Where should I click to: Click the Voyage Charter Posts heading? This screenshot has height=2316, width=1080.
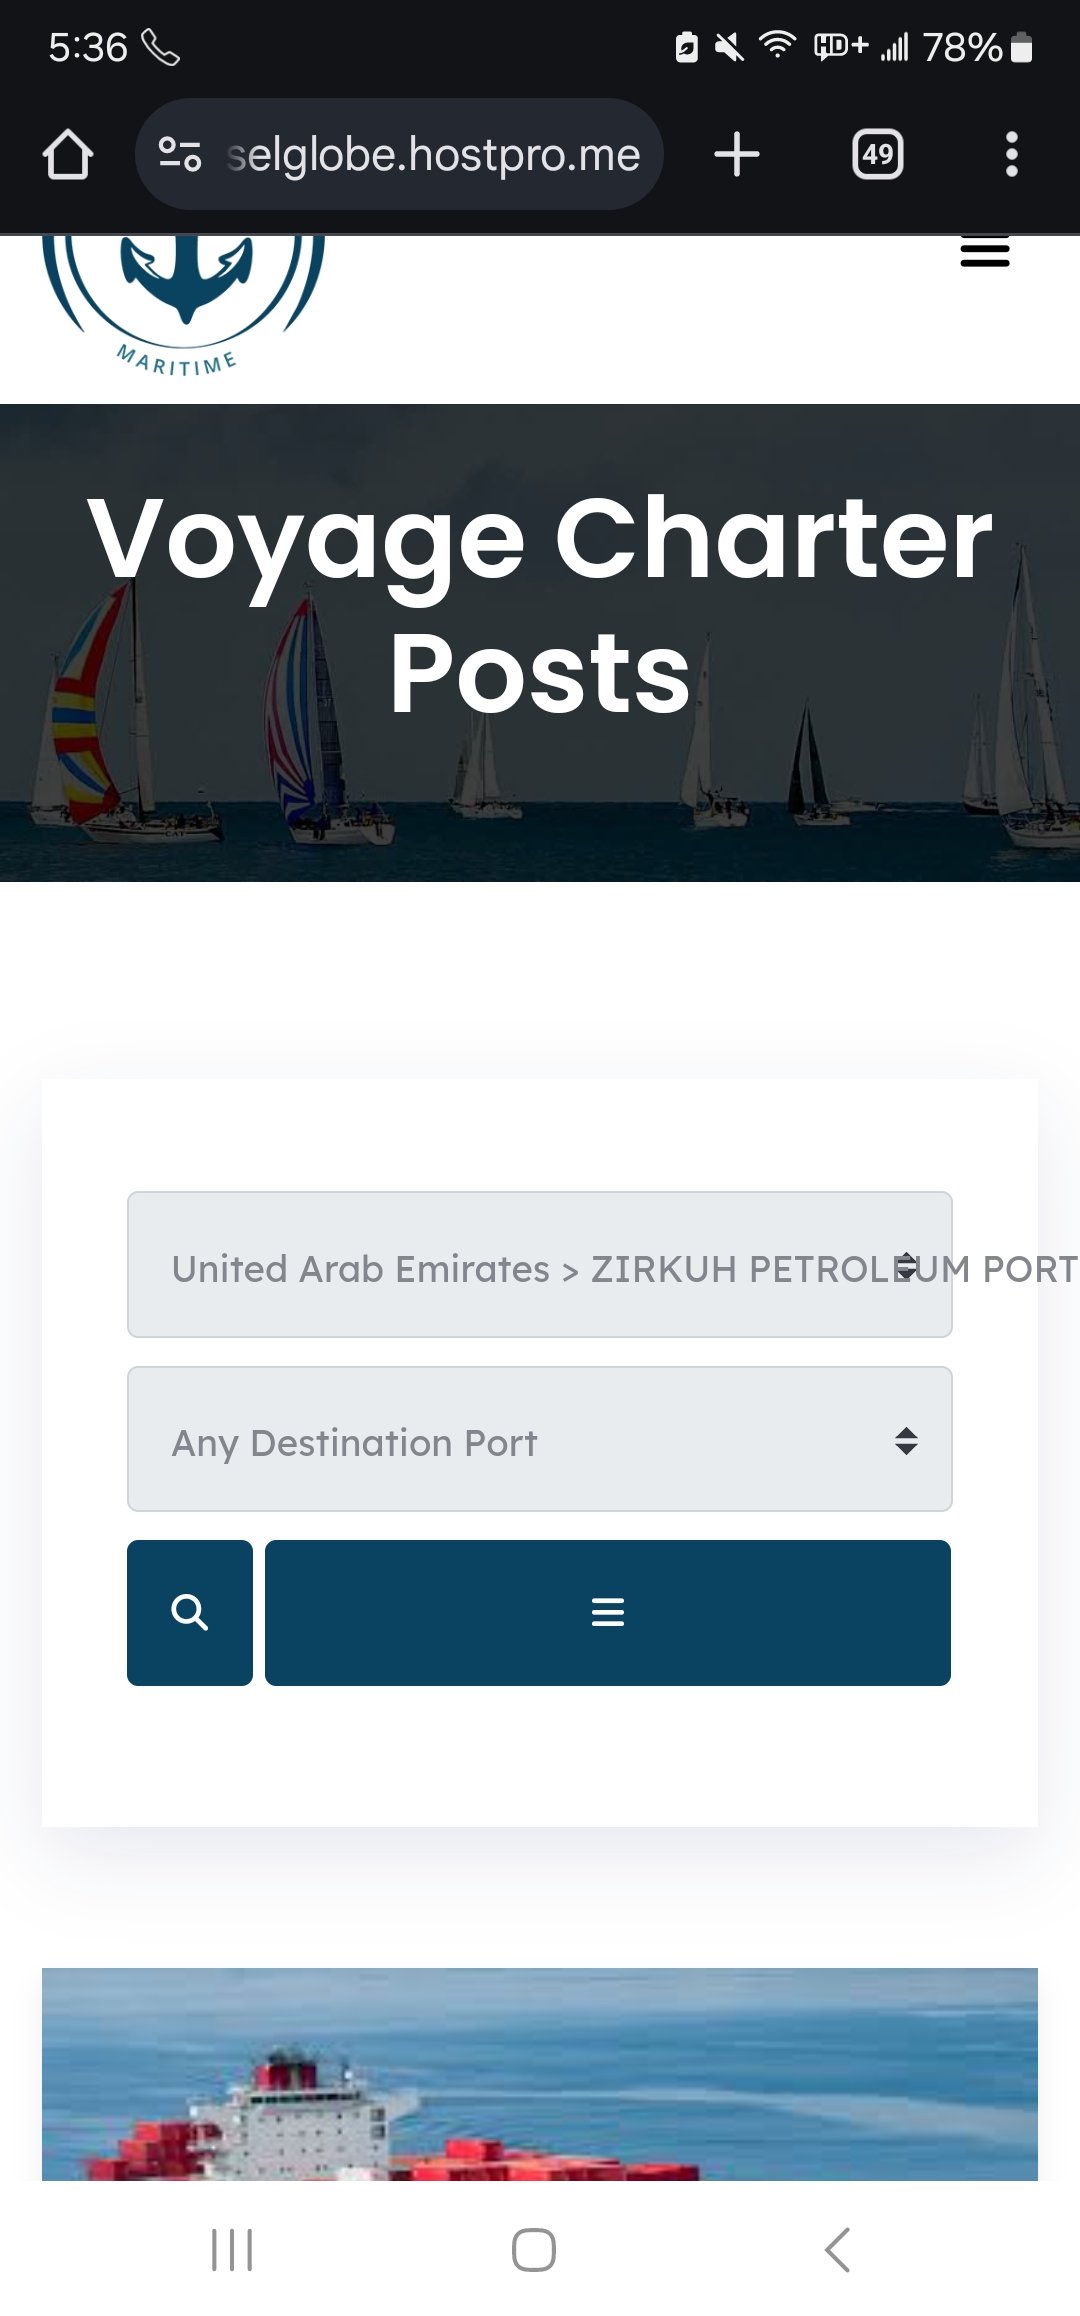click(540, 606)
